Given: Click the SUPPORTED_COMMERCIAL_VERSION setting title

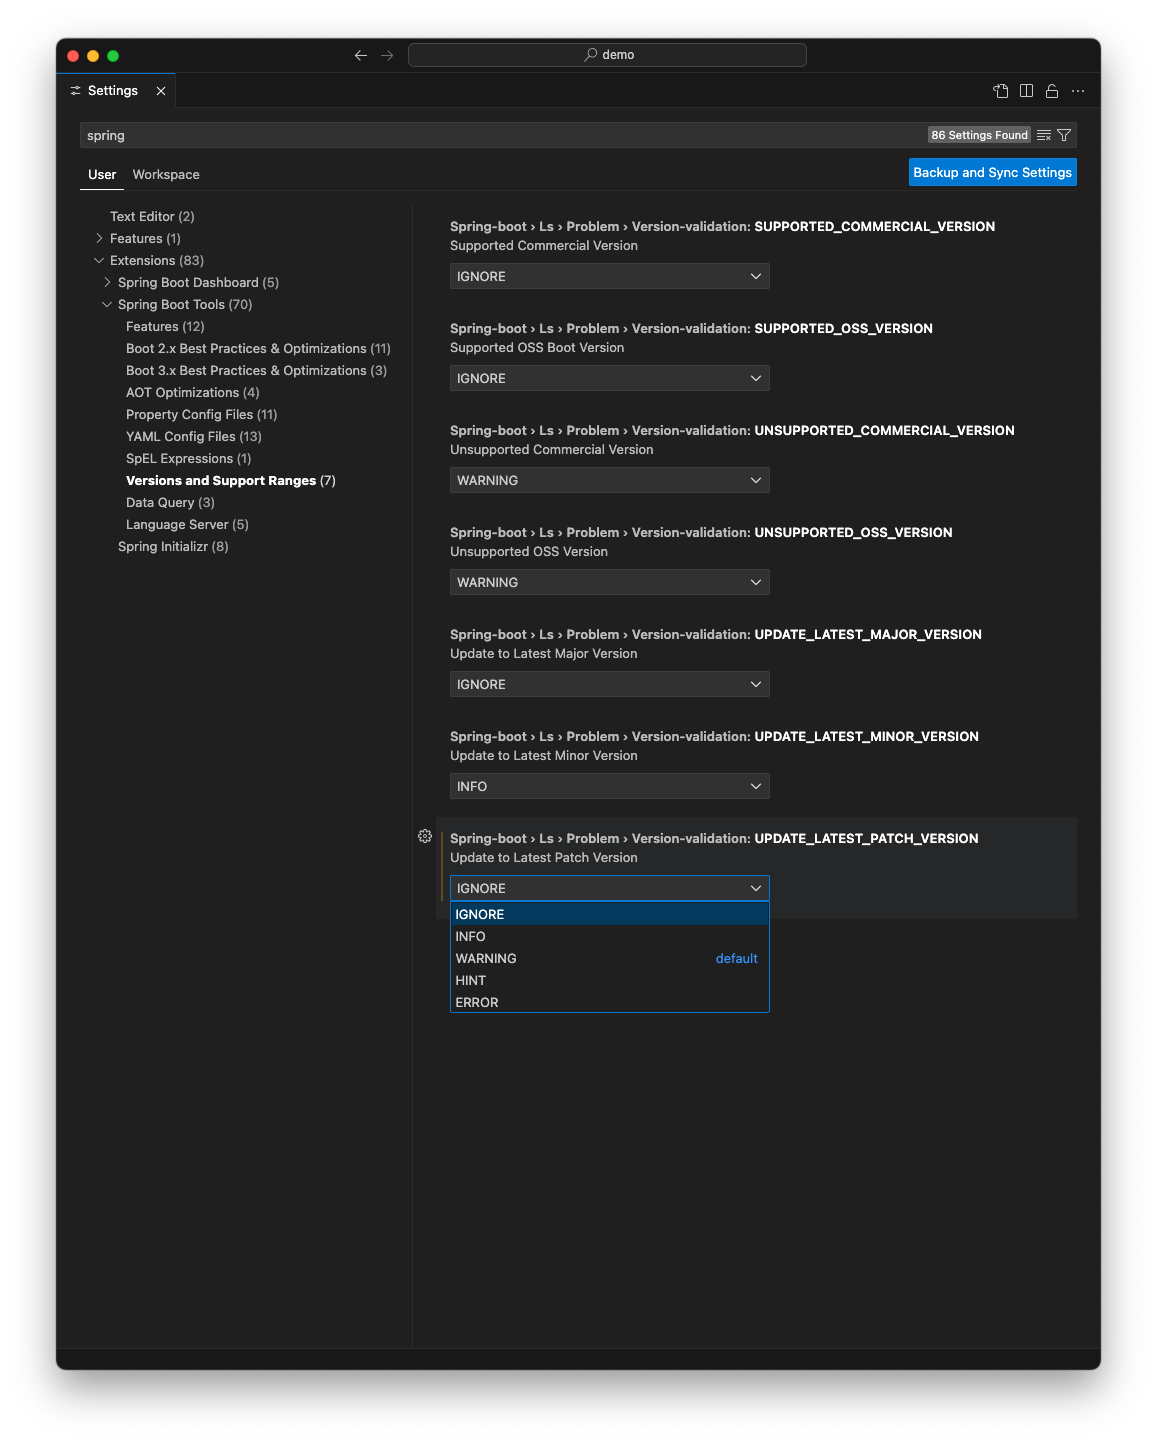Looking at the screenshot, I should [722, 226].
